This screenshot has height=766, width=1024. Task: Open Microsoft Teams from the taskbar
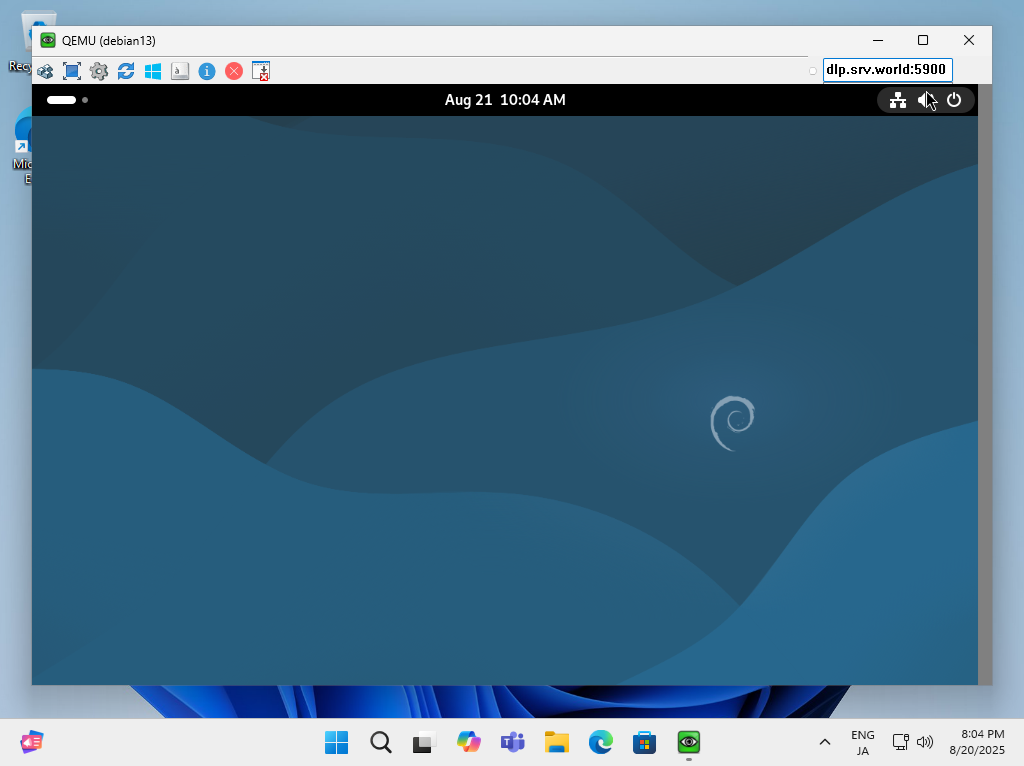(x=513, y=742)
